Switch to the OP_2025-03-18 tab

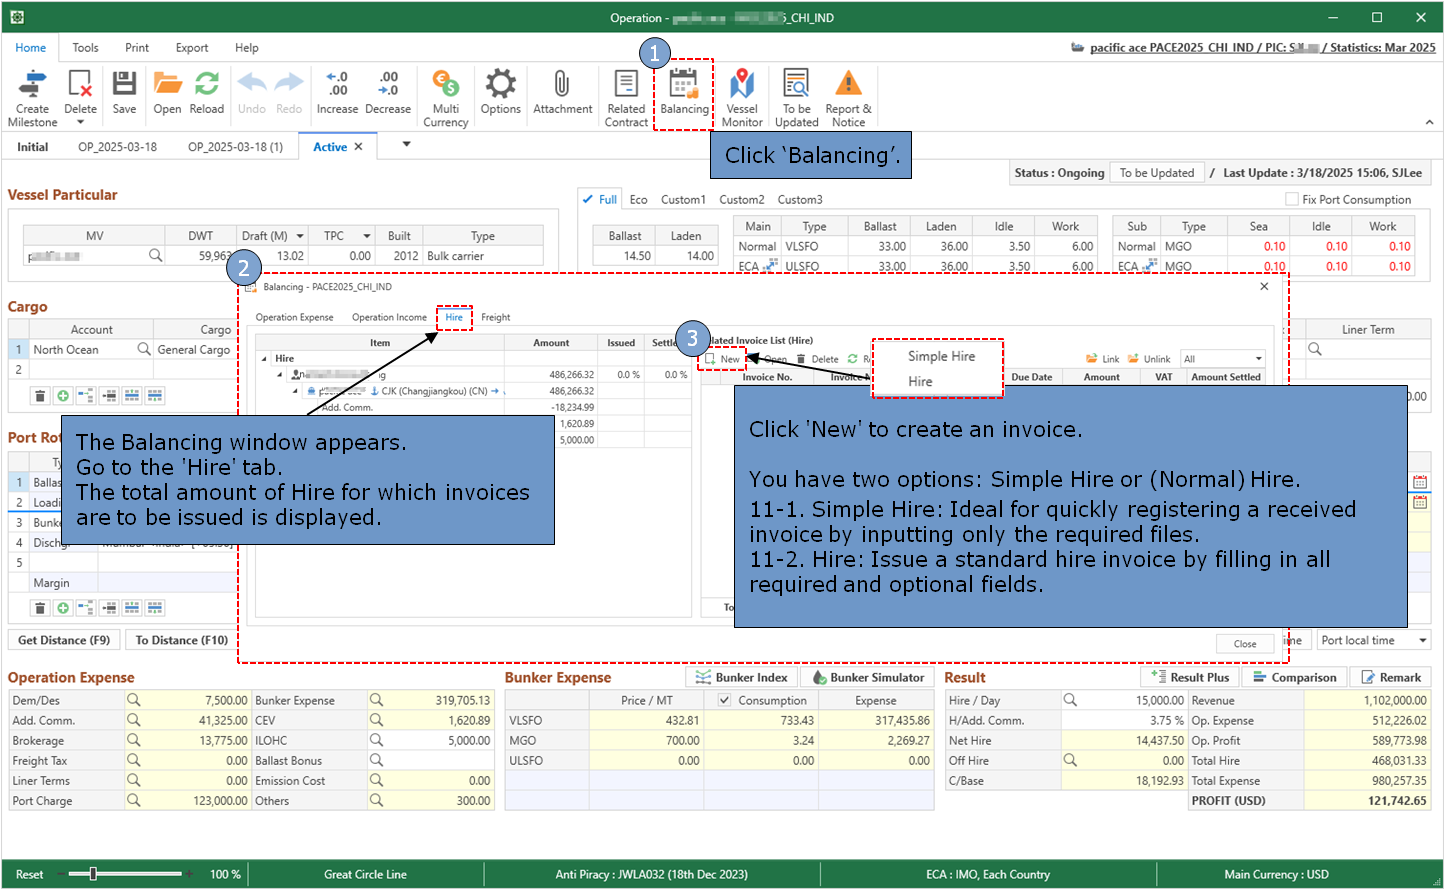117,147
